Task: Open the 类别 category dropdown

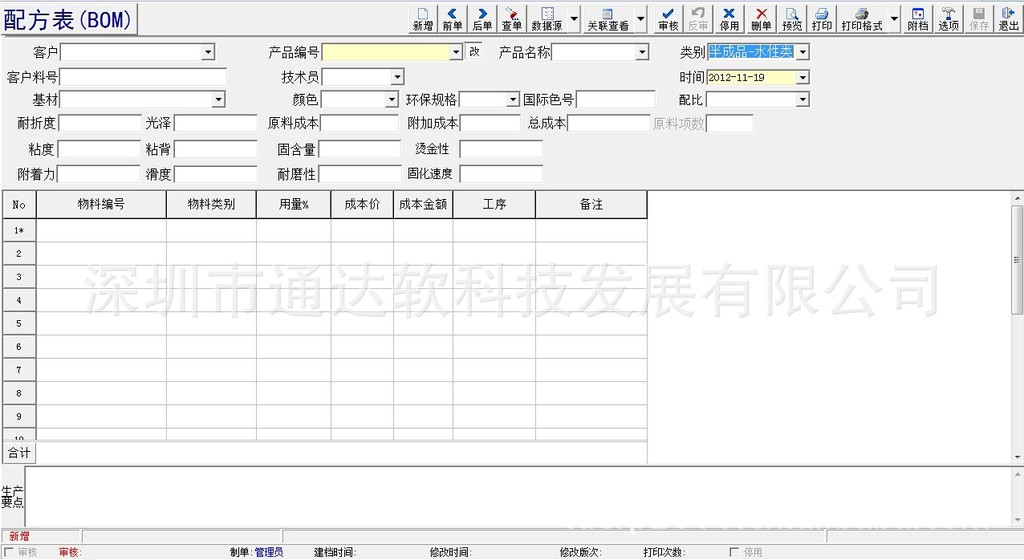Action: pyautogui.click(x=803, y=52)
